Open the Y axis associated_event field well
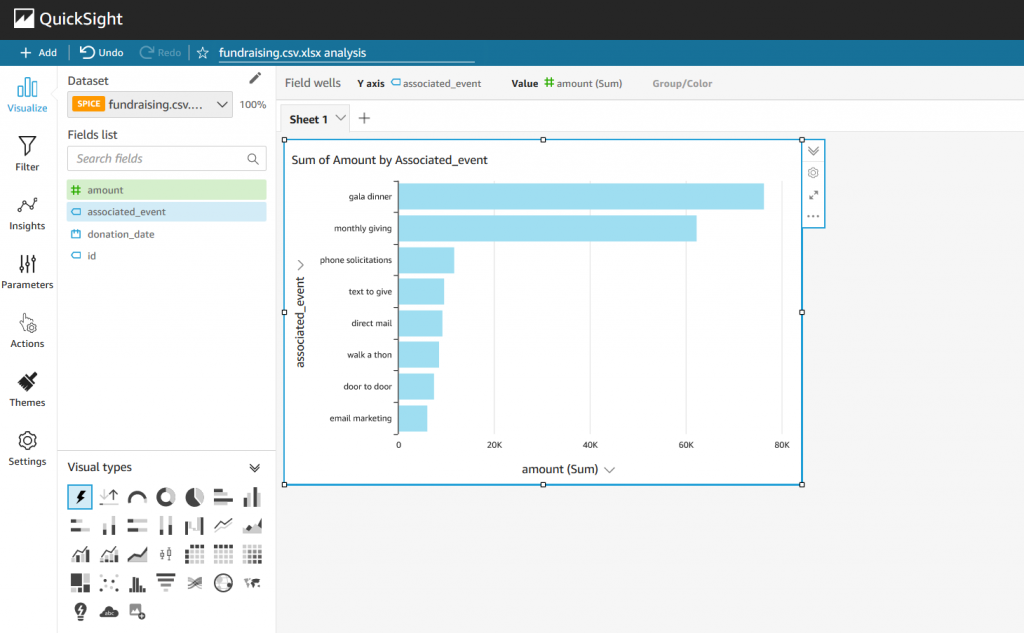1024x633 pixels. pos(436,84)
